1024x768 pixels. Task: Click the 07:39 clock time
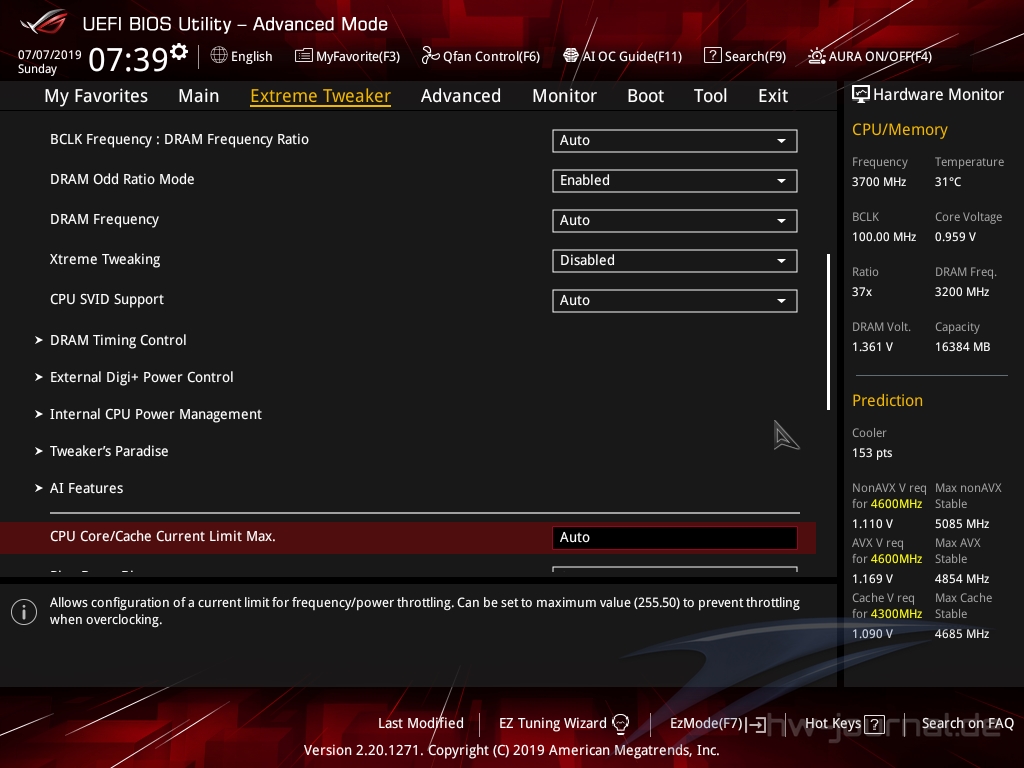click(x=129, y=59)
